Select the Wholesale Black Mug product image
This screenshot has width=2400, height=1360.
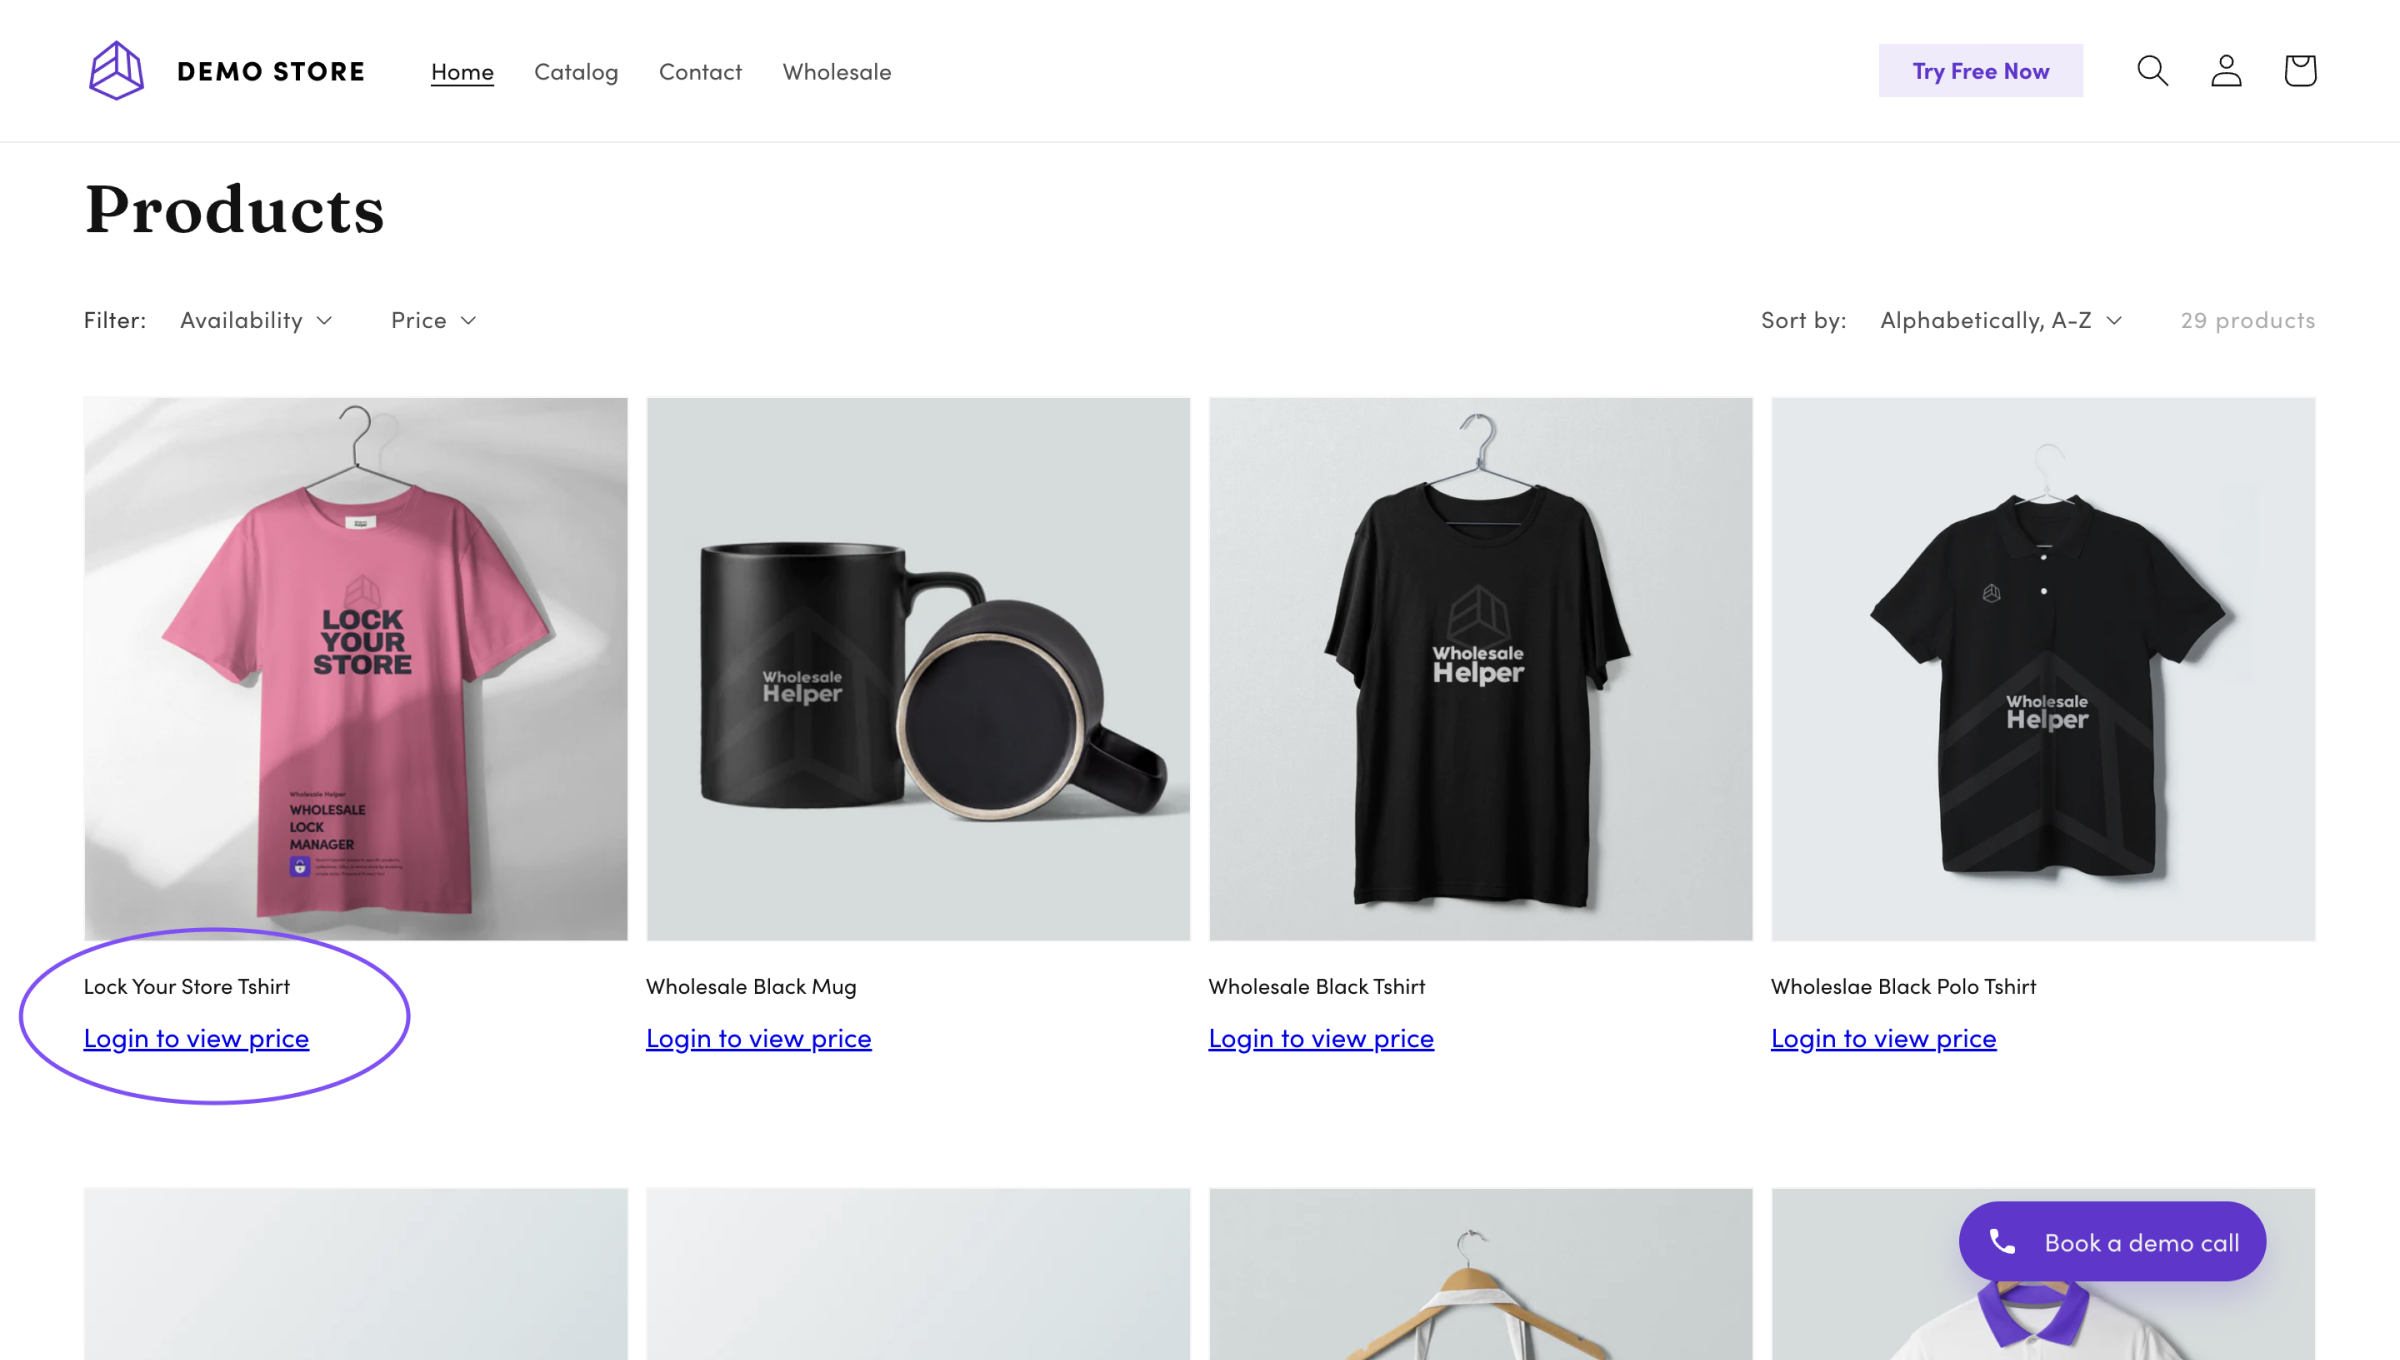coord(918,668)
